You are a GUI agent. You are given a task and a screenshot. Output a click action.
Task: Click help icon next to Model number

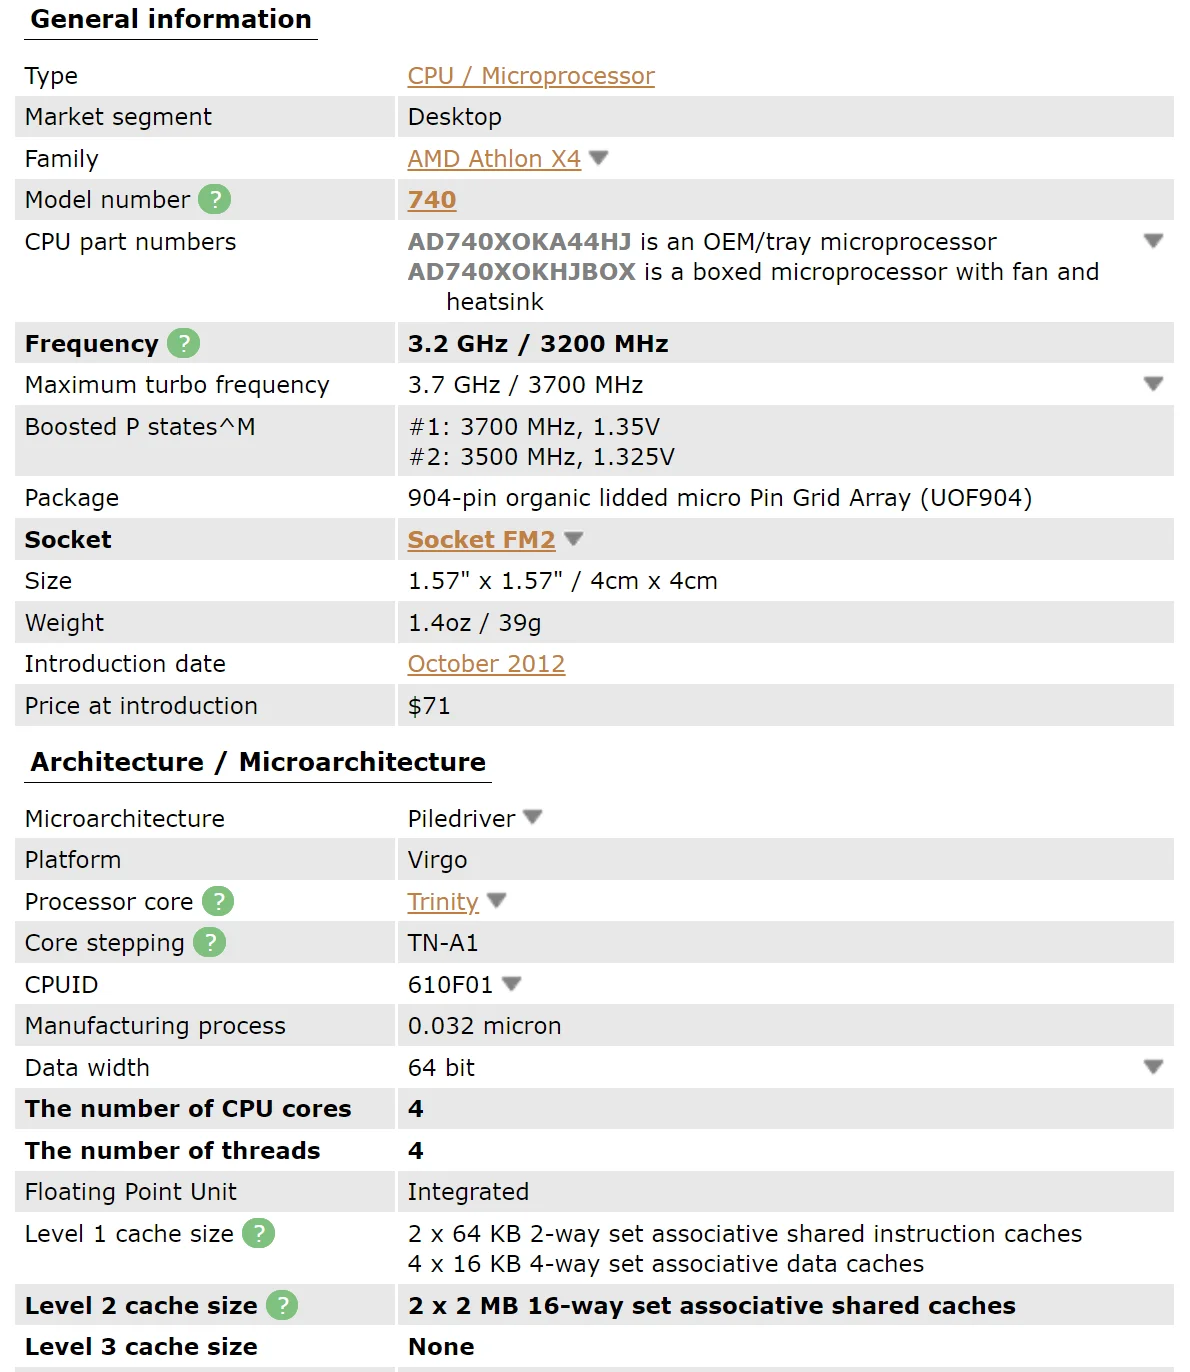point(214,200)
